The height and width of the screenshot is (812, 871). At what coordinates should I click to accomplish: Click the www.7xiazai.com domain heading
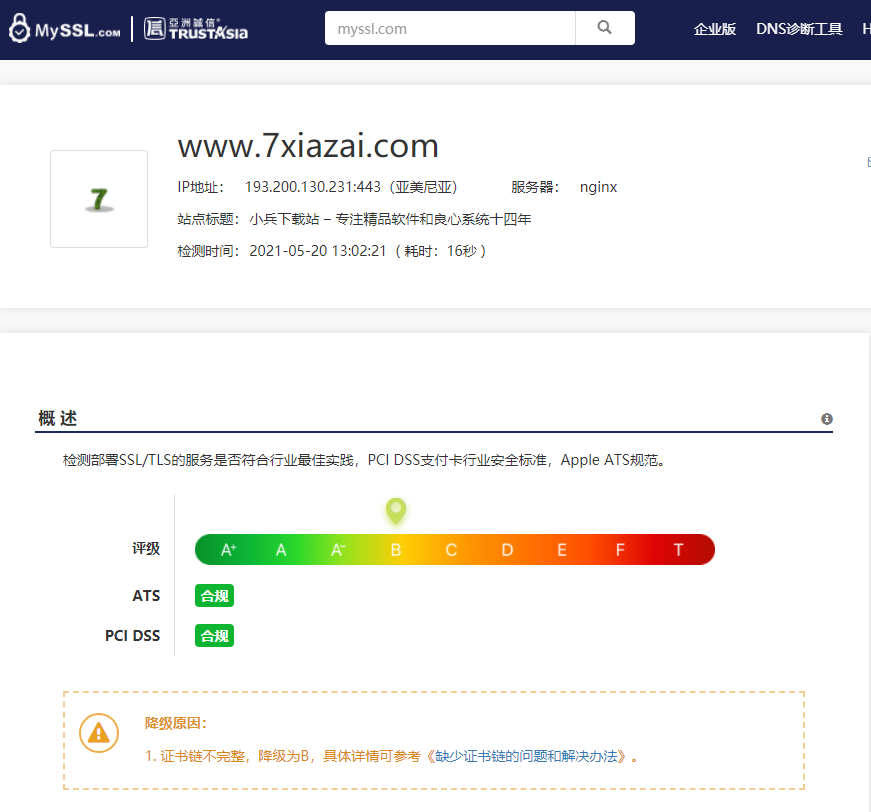click(307, 145)
